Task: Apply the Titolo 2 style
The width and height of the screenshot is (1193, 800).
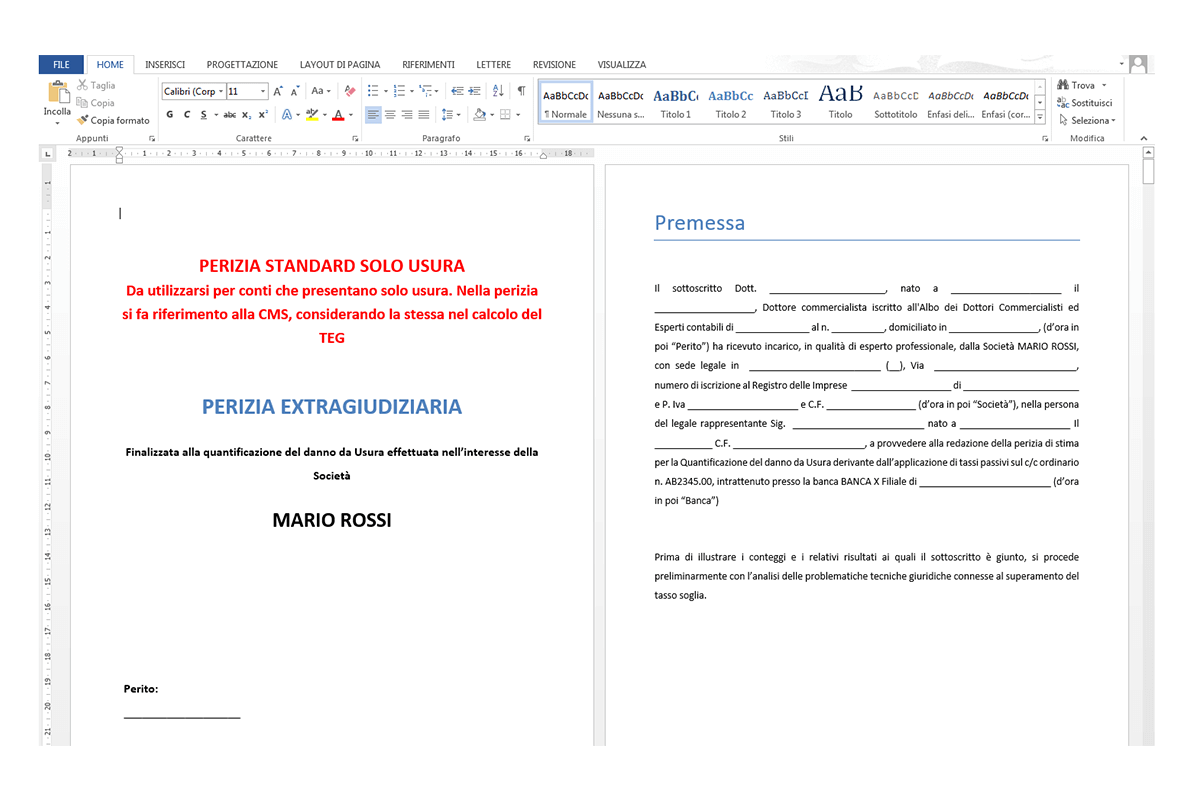Action: [x=730, y=102]
